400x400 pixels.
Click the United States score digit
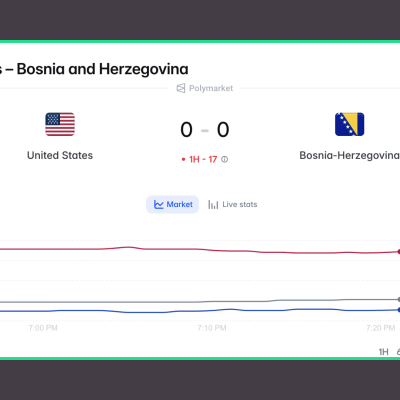tap(186, 130)
